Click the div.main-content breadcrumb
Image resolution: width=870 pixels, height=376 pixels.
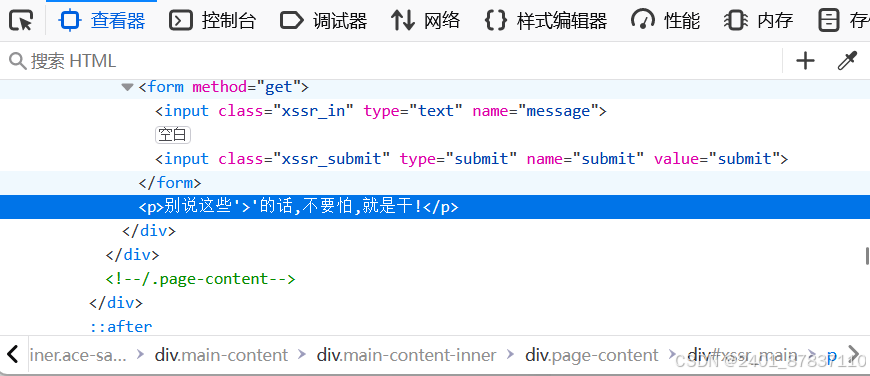click(221, 355)
